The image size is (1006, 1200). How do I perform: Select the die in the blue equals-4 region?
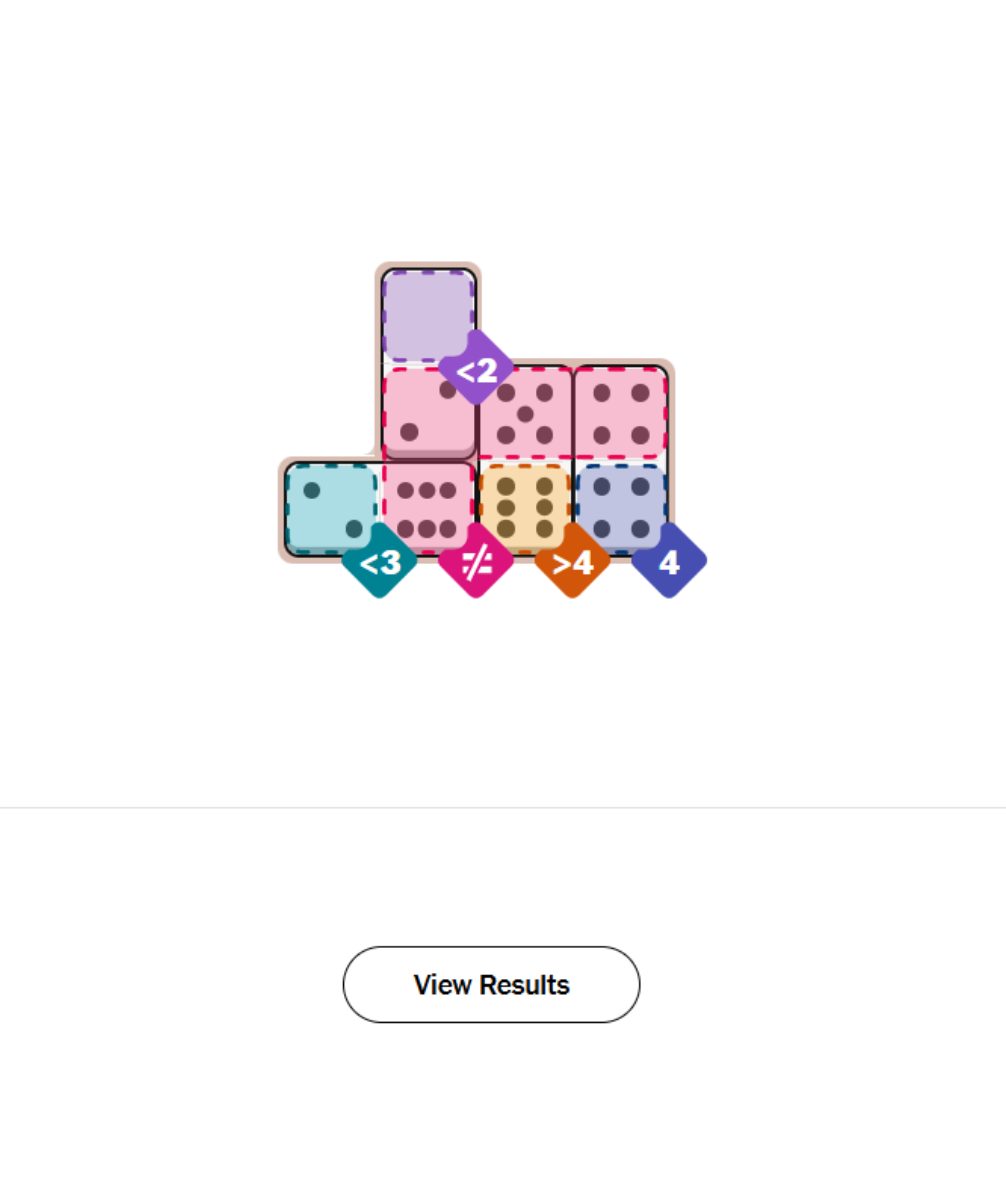[621, 508]
